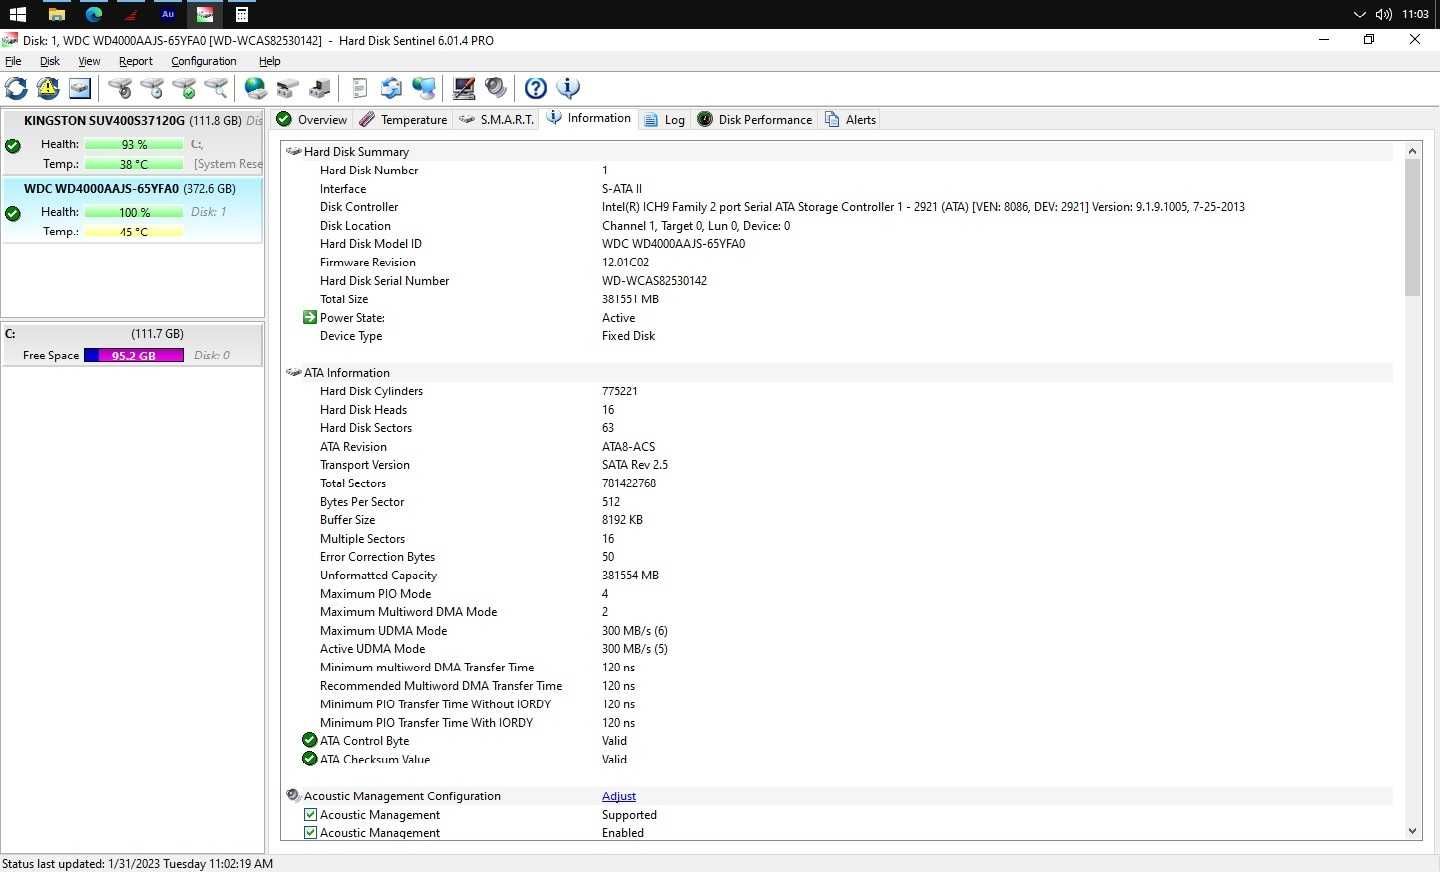Image resolution: width=1440 pixels, height=872 pixels.
Task: Expand the system tray hidden icons chevron
Action: pos(1359,14)
